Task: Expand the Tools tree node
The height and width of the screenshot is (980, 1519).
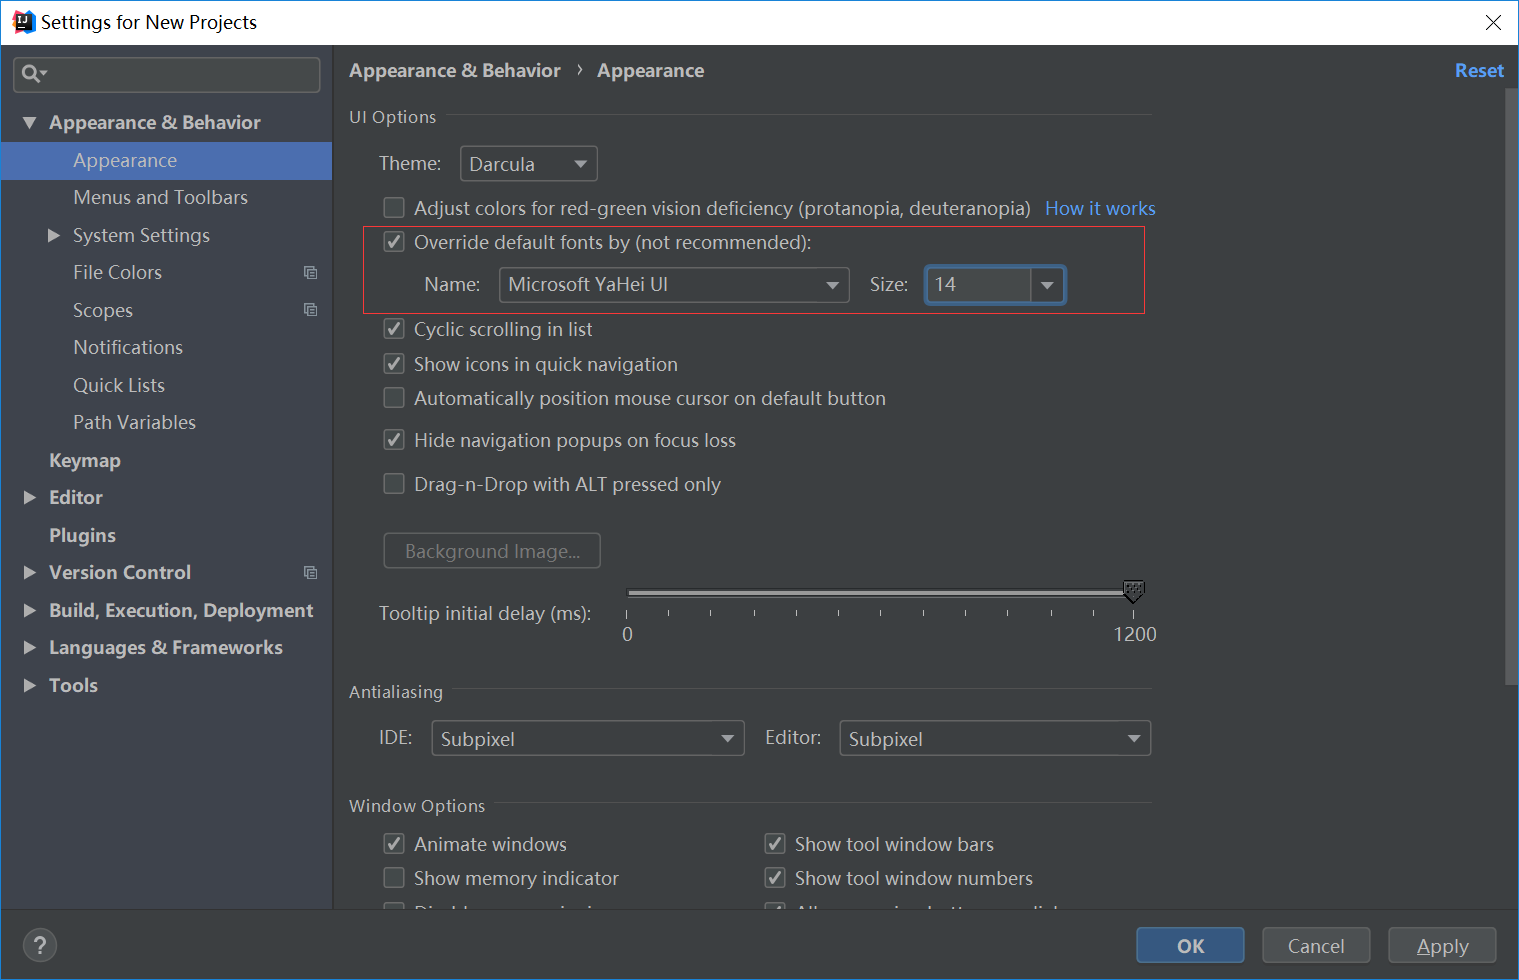Action: [29, 685]
